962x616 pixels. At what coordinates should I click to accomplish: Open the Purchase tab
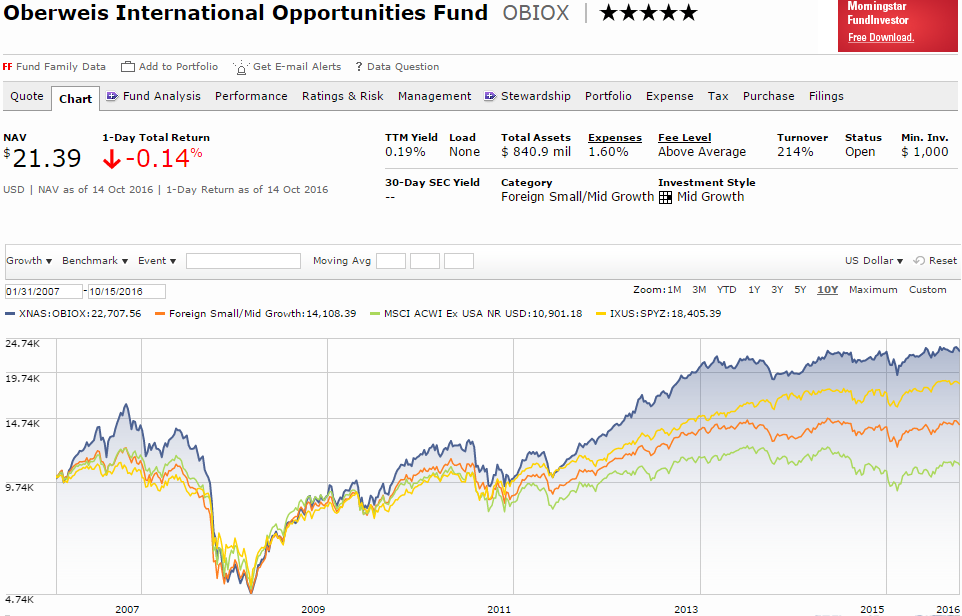pyautogui.click(x=768, y=96)
